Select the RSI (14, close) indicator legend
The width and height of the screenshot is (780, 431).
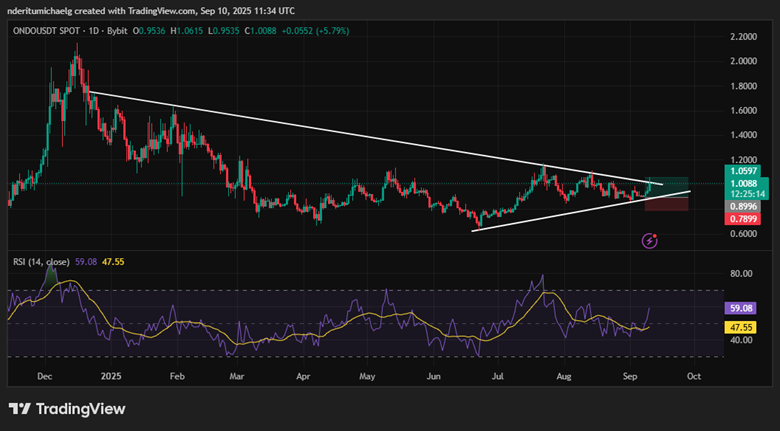pyautogui.click(x=41, y=262)
